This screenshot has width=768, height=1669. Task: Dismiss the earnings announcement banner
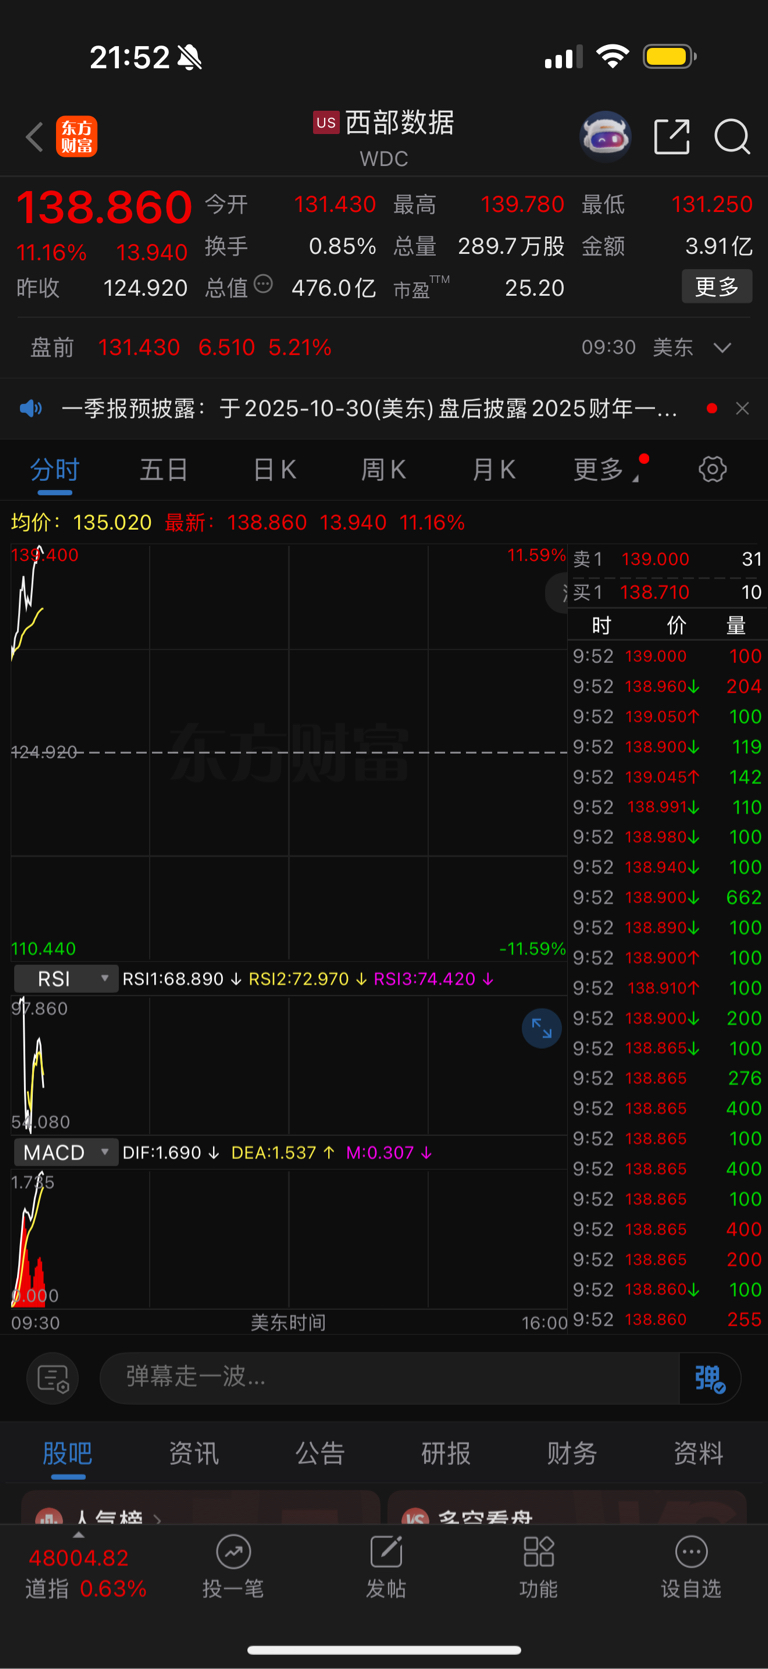pyautogui.click(x=742, y=408)
